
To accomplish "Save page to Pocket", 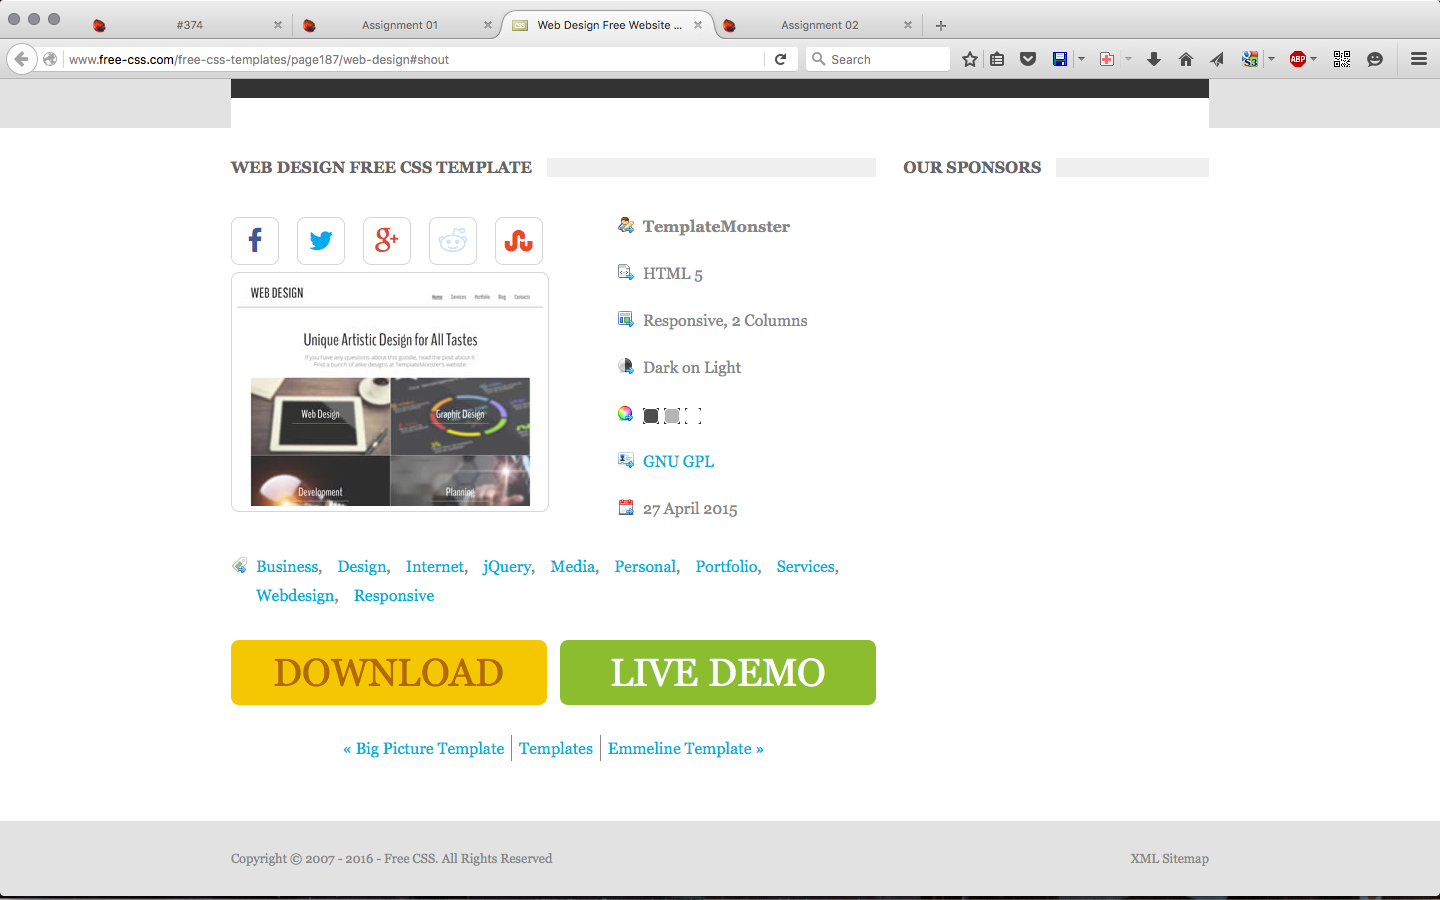I will coord(1028,59).
